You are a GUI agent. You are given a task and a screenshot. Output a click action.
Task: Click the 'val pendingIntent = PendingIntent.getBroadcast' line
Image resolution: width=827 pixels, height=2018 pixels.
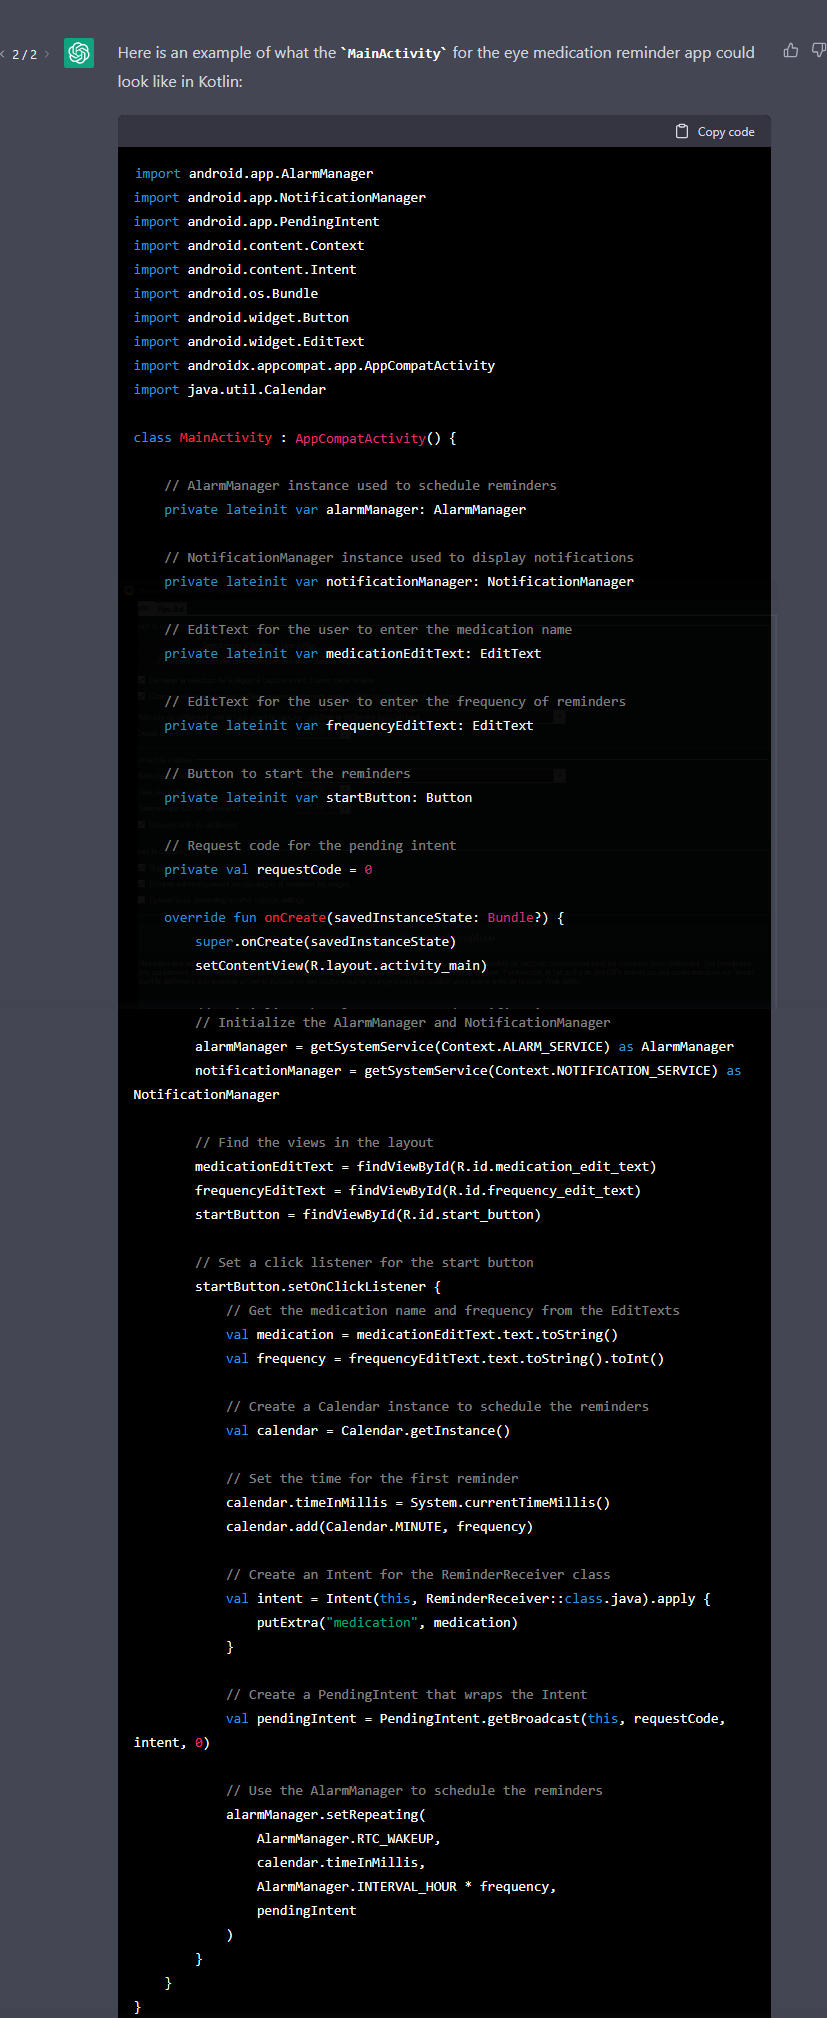coord(430,1730)
